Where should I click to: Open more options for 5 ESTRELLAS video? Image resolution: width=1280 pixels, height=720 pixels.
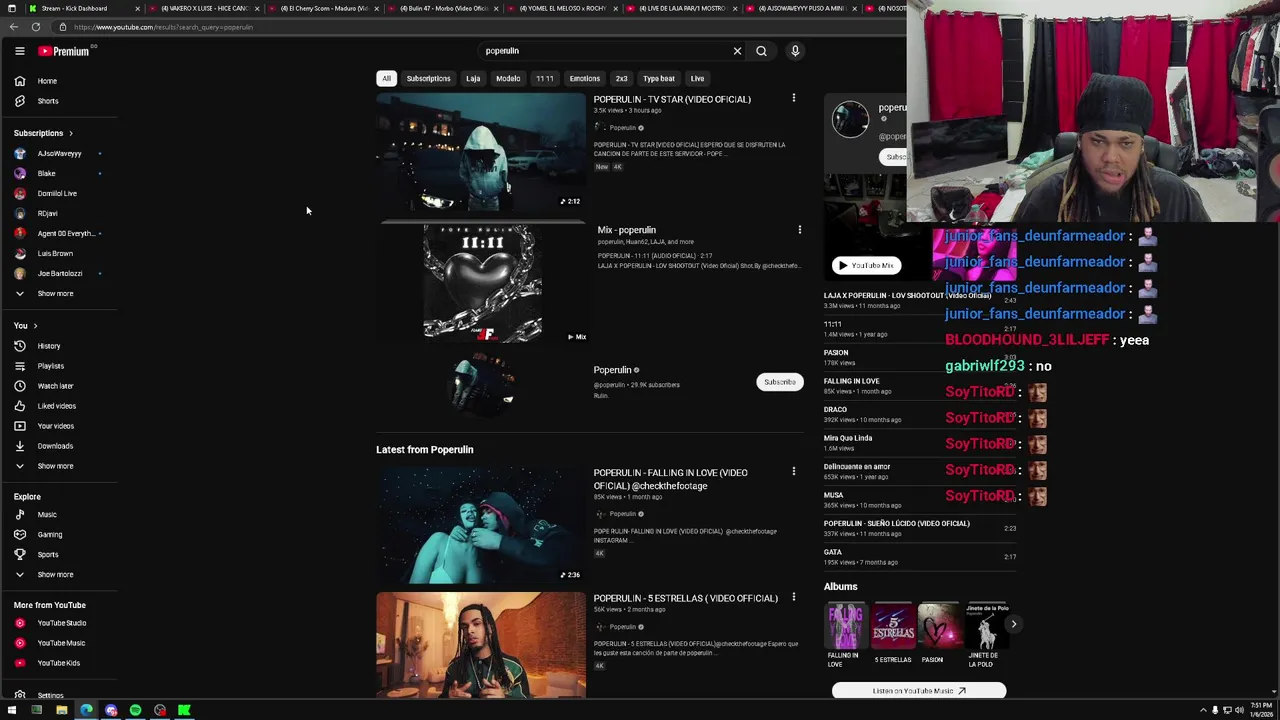pos(794,597)
